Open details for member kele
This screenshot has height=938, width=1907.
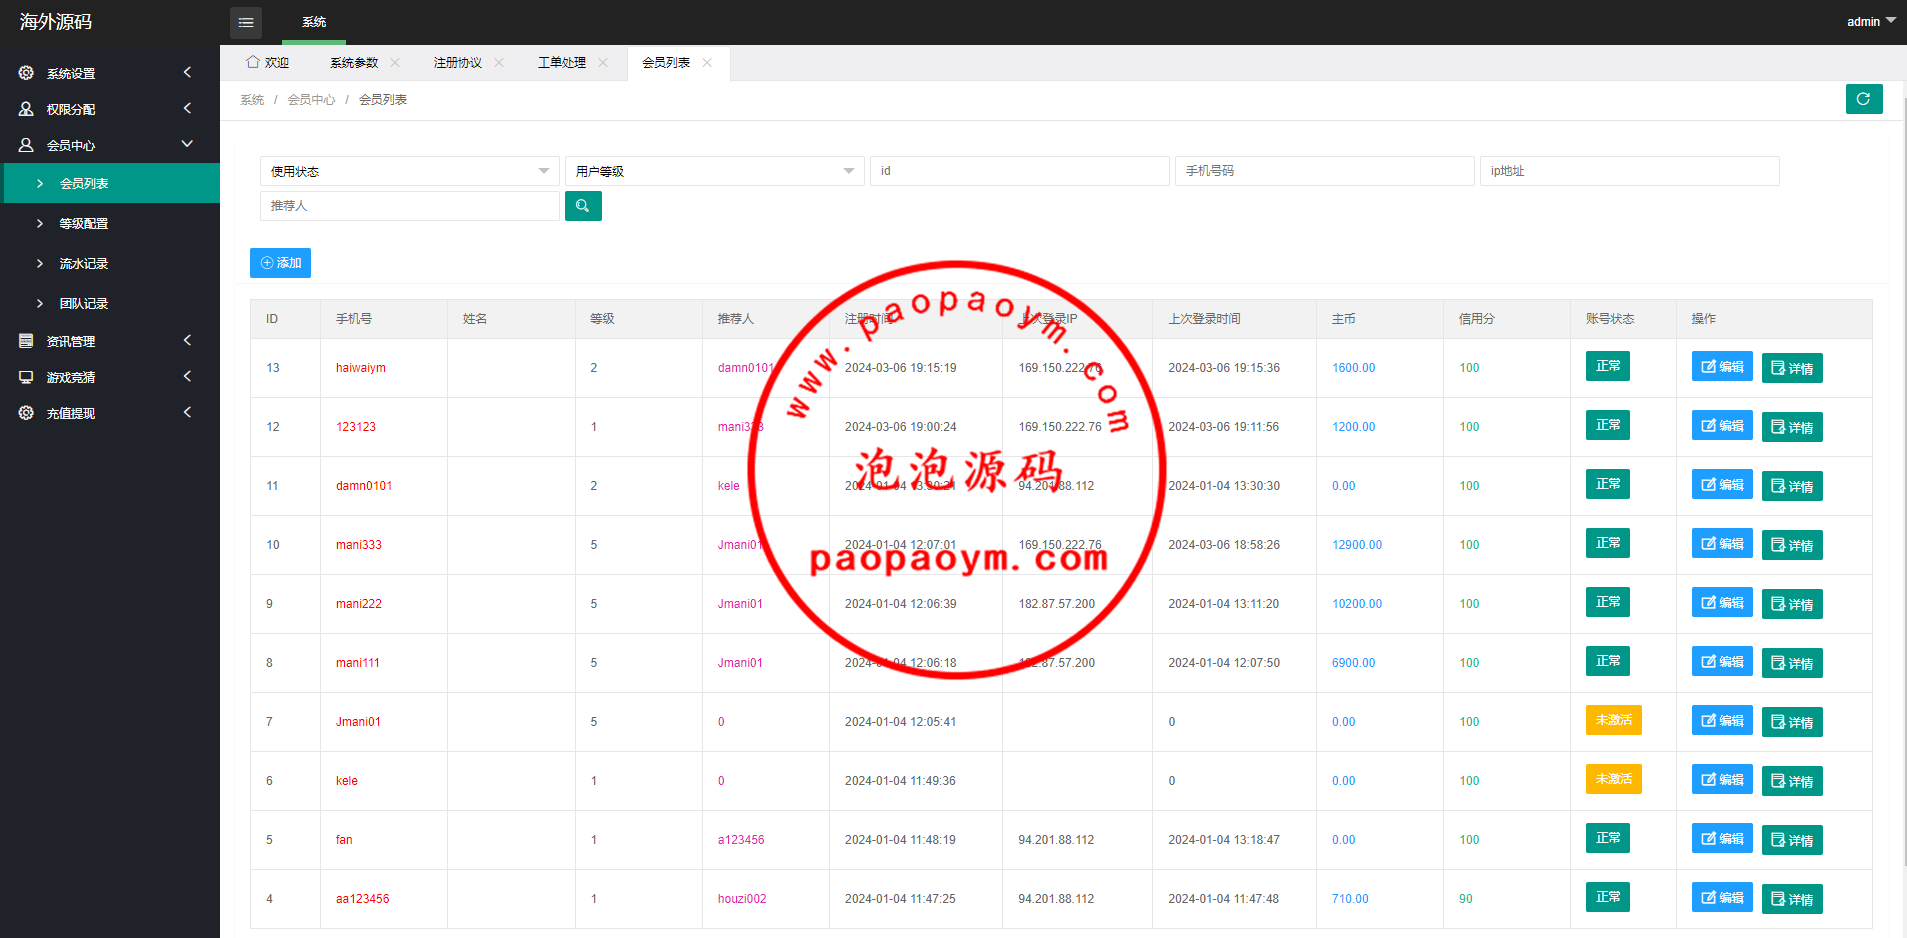tap(1792, 781)
